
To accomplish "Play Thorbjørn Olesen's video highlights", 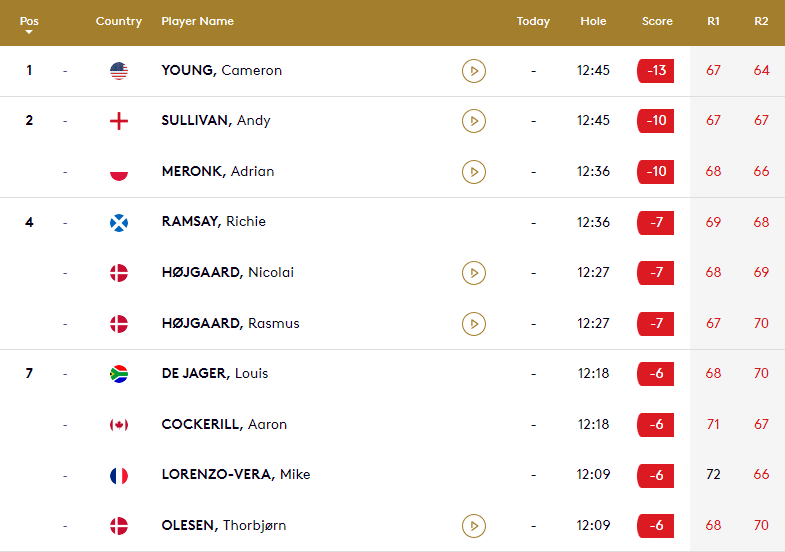I will (474, 526).
